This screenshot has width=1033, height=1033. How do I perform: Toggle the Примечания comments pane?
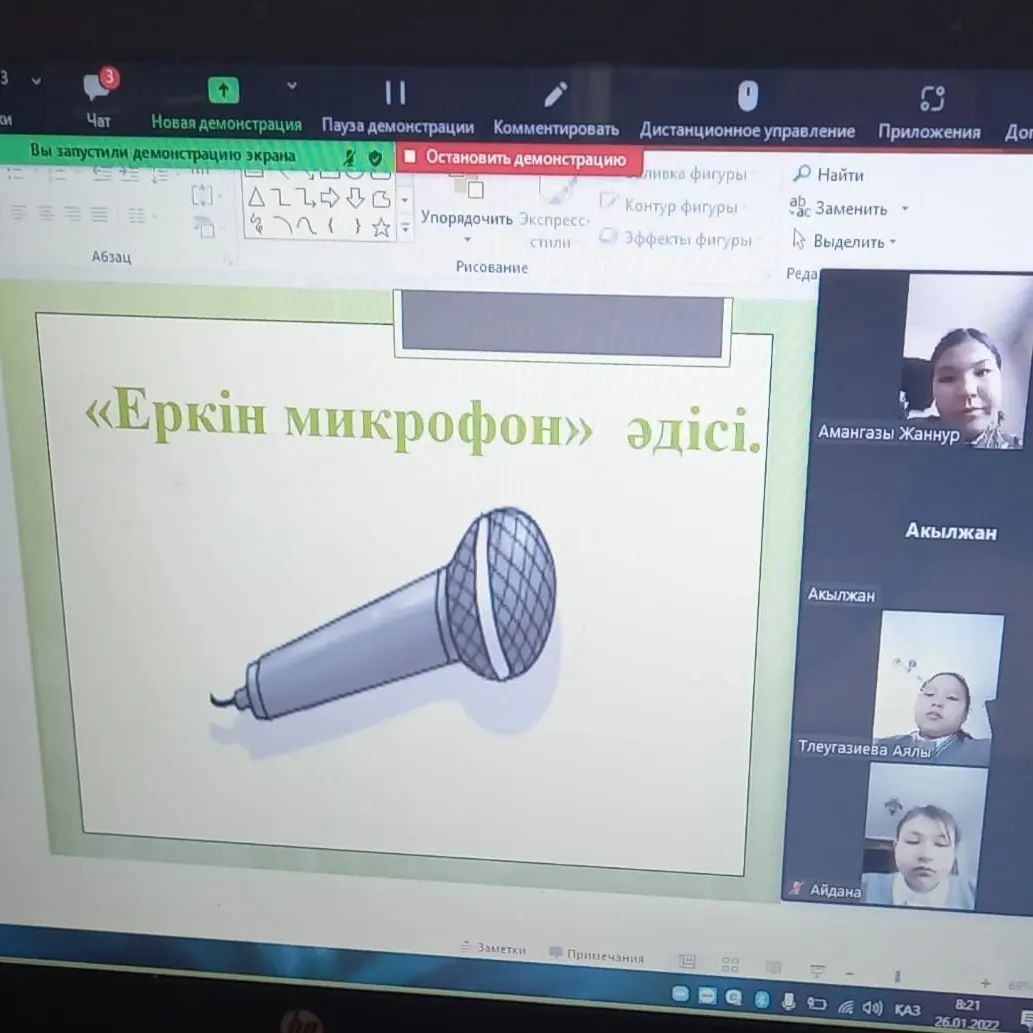(x=596, y=955)
